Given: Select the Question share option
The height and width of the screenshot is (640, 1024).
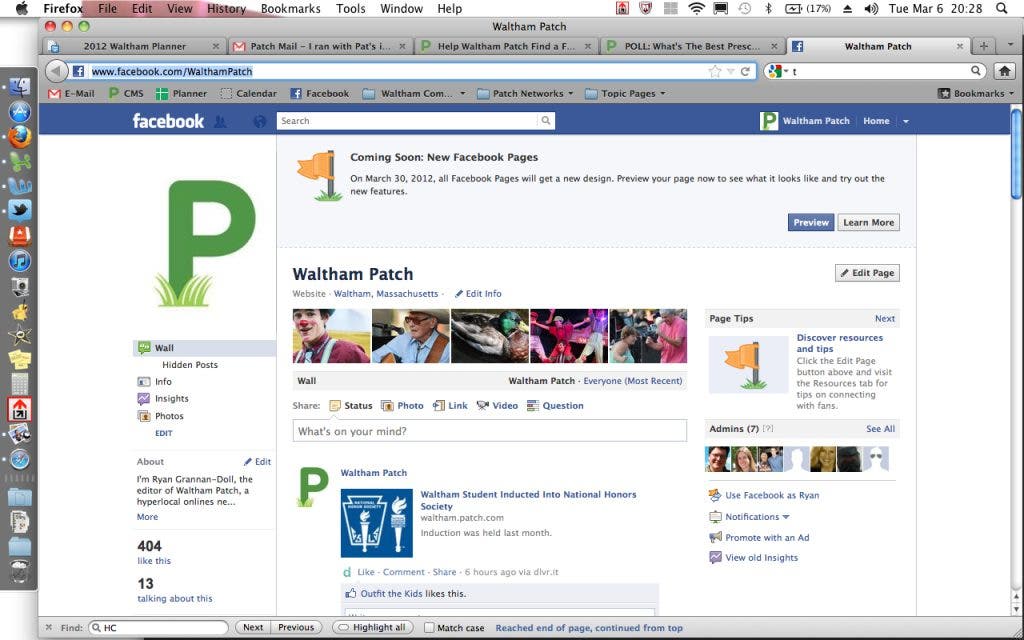Looking at the screenshot, I should pyautogui.click(x=555, y=406).
